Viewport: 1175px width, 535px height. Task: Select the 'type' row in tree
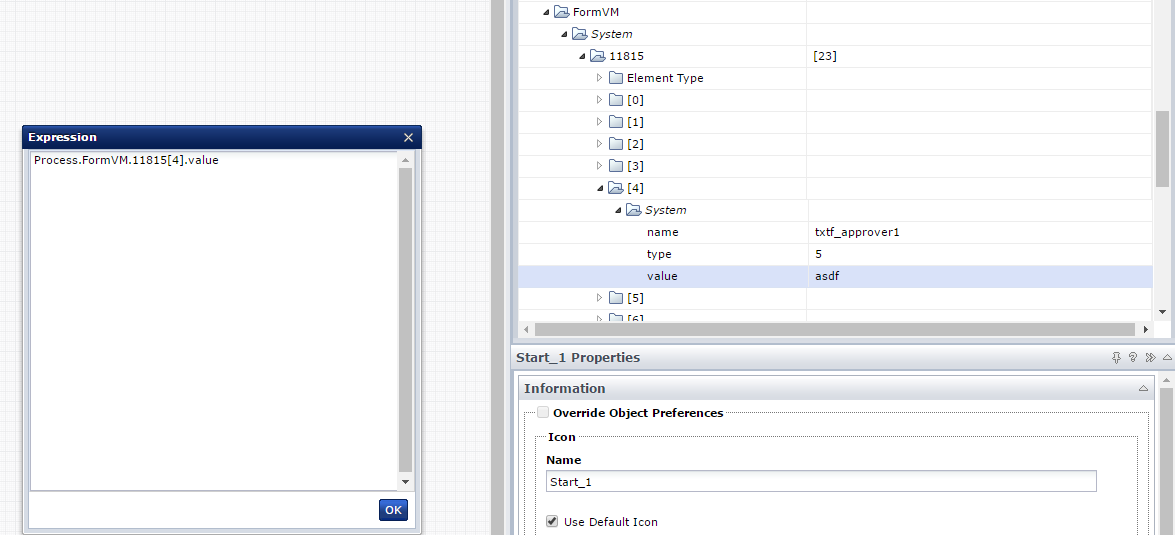pyautogui.click(x=835, y=254)
